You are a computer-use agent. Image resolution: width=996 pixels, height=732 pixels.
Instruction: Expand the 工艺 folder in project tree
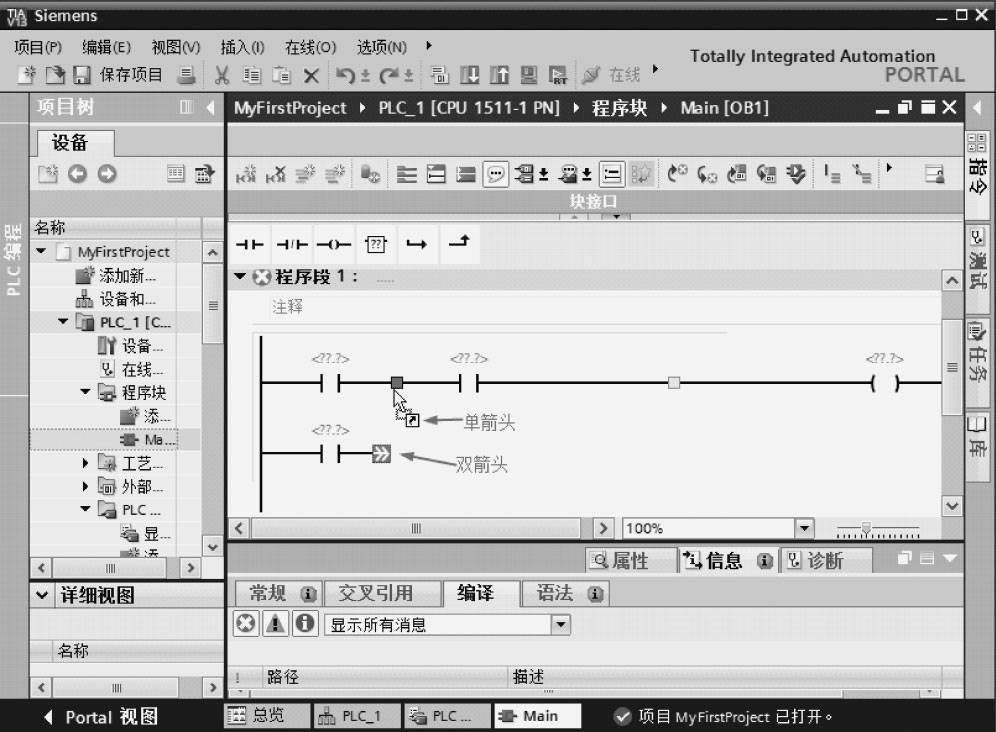(x=85, y=463)
